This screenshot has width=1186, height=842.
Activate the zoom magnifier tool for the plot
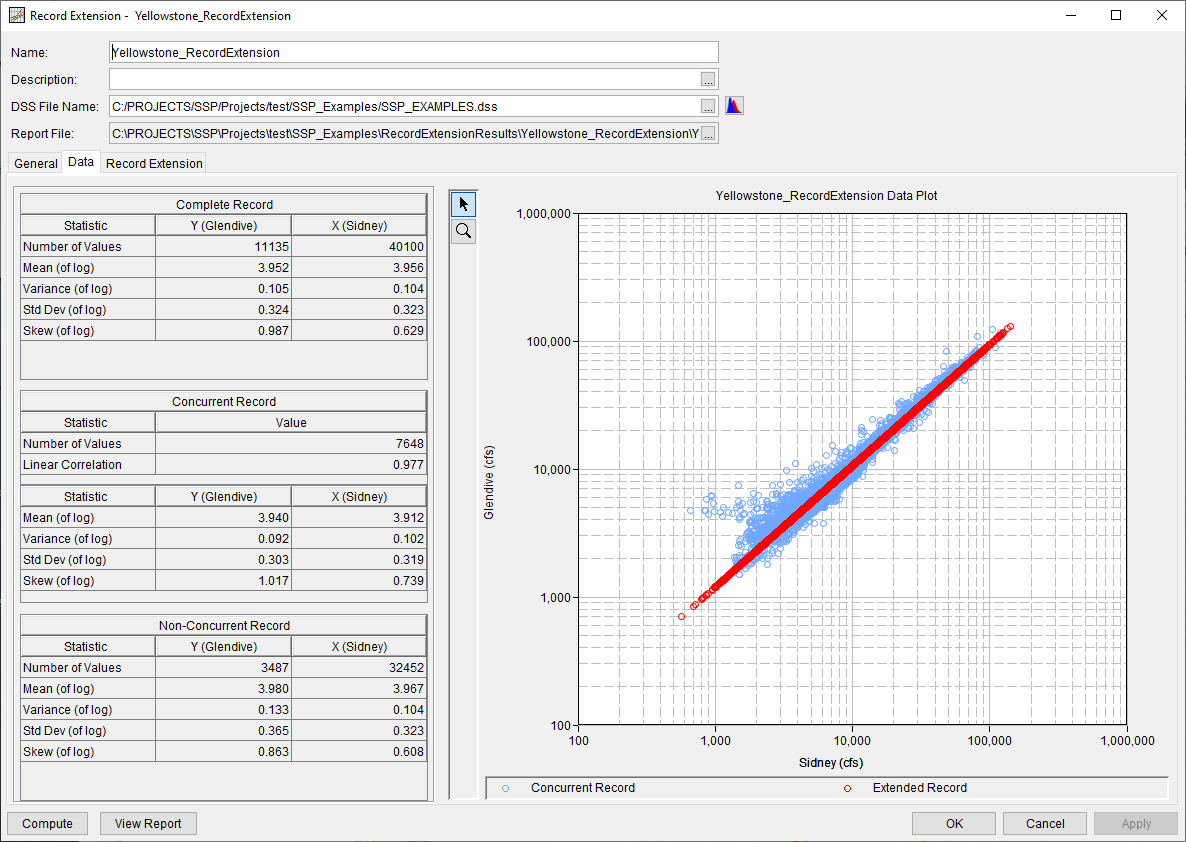[463, 230]
